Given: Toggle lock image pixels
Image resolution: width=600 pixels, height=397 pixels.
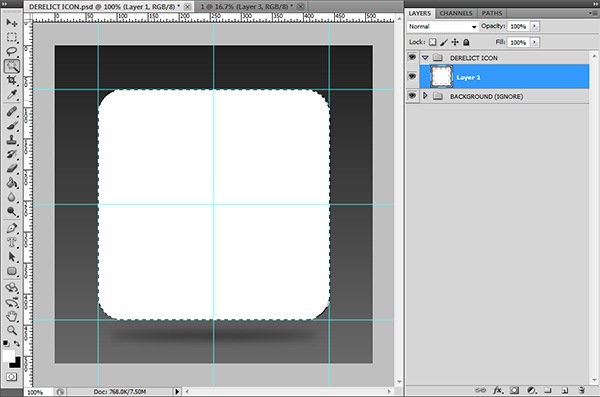Looking at the screenshot, I should tap(444, 42).
